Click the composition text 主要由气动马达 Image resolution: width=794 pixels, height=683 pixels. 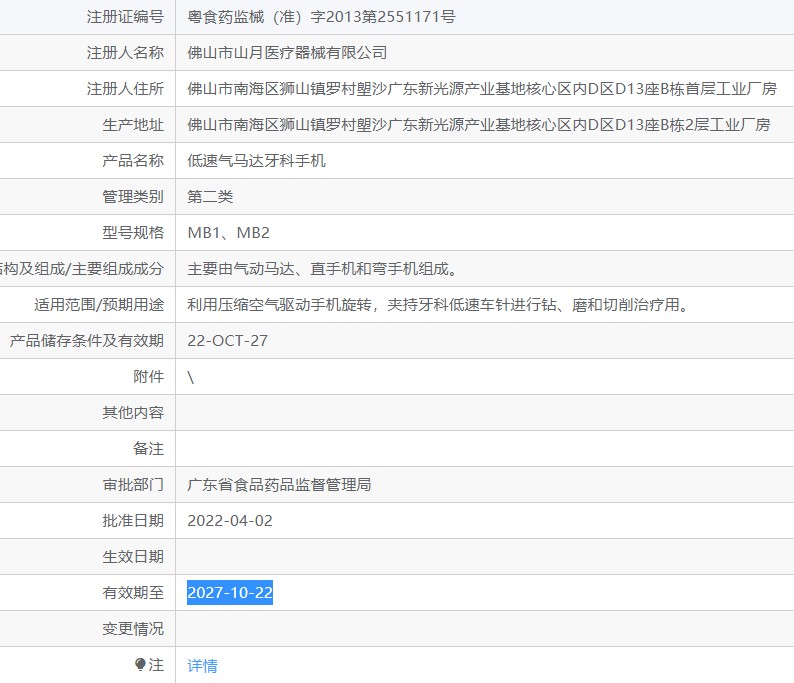click(x=241, y=268)
